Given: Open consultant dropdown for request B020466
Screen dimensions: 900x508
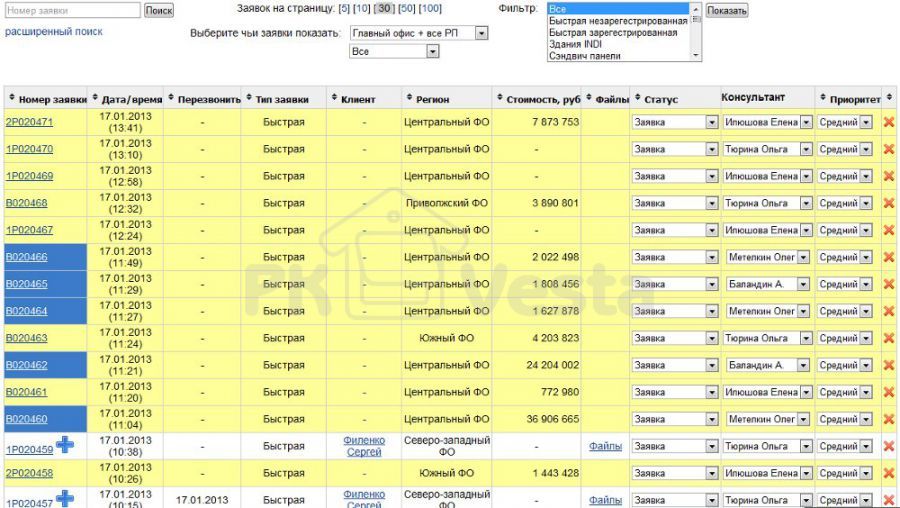Looking at the screenshot, I should coord(804,257).
